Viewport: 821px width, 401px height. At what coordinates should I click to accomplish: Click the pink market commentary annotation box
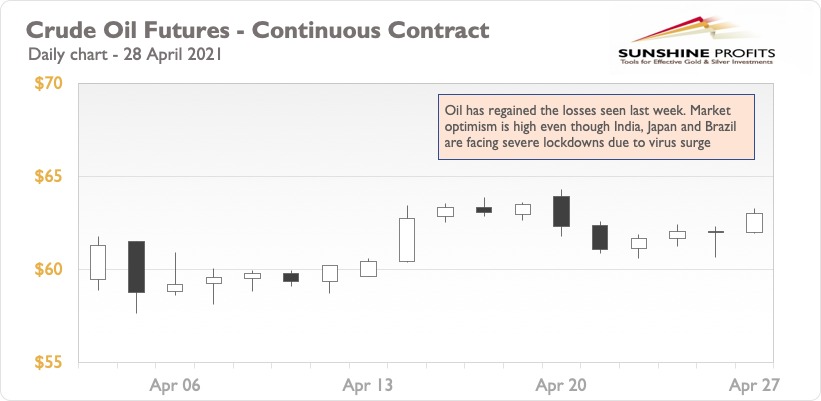pyautogui.click(x=596, y=127)
